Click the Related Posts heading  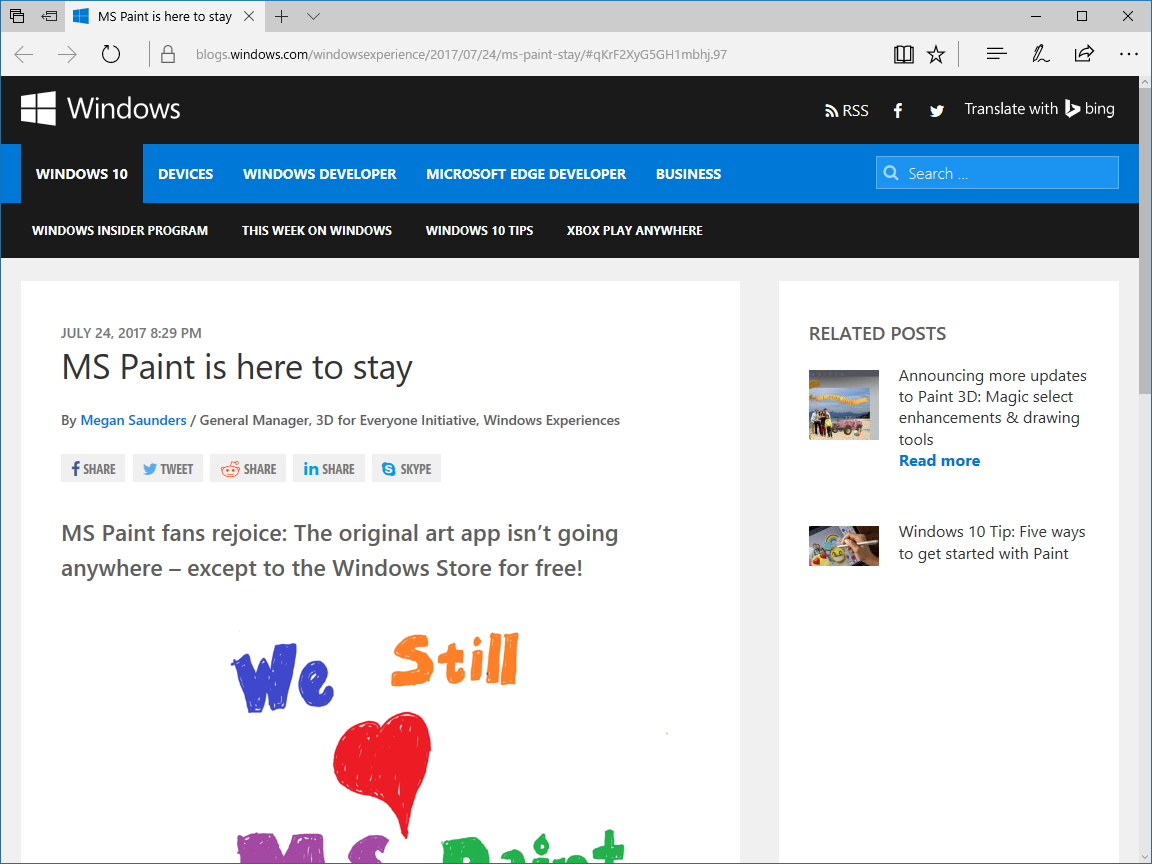tap(877, 334)
